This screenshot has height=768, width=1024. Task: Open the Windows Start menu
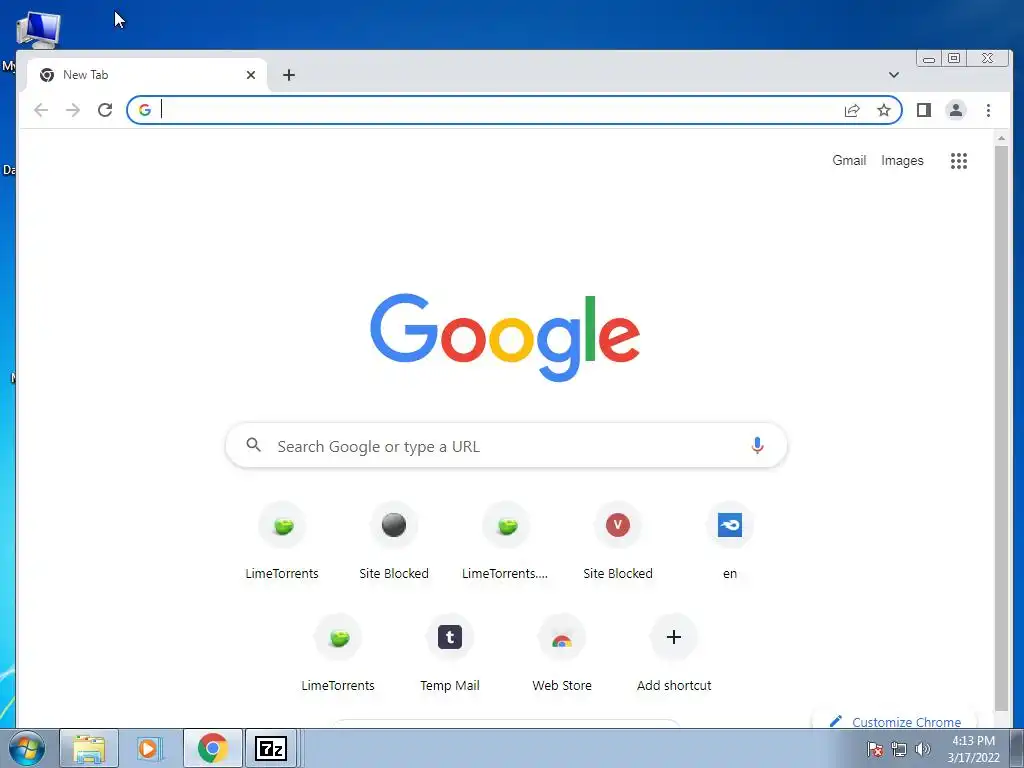27,748
